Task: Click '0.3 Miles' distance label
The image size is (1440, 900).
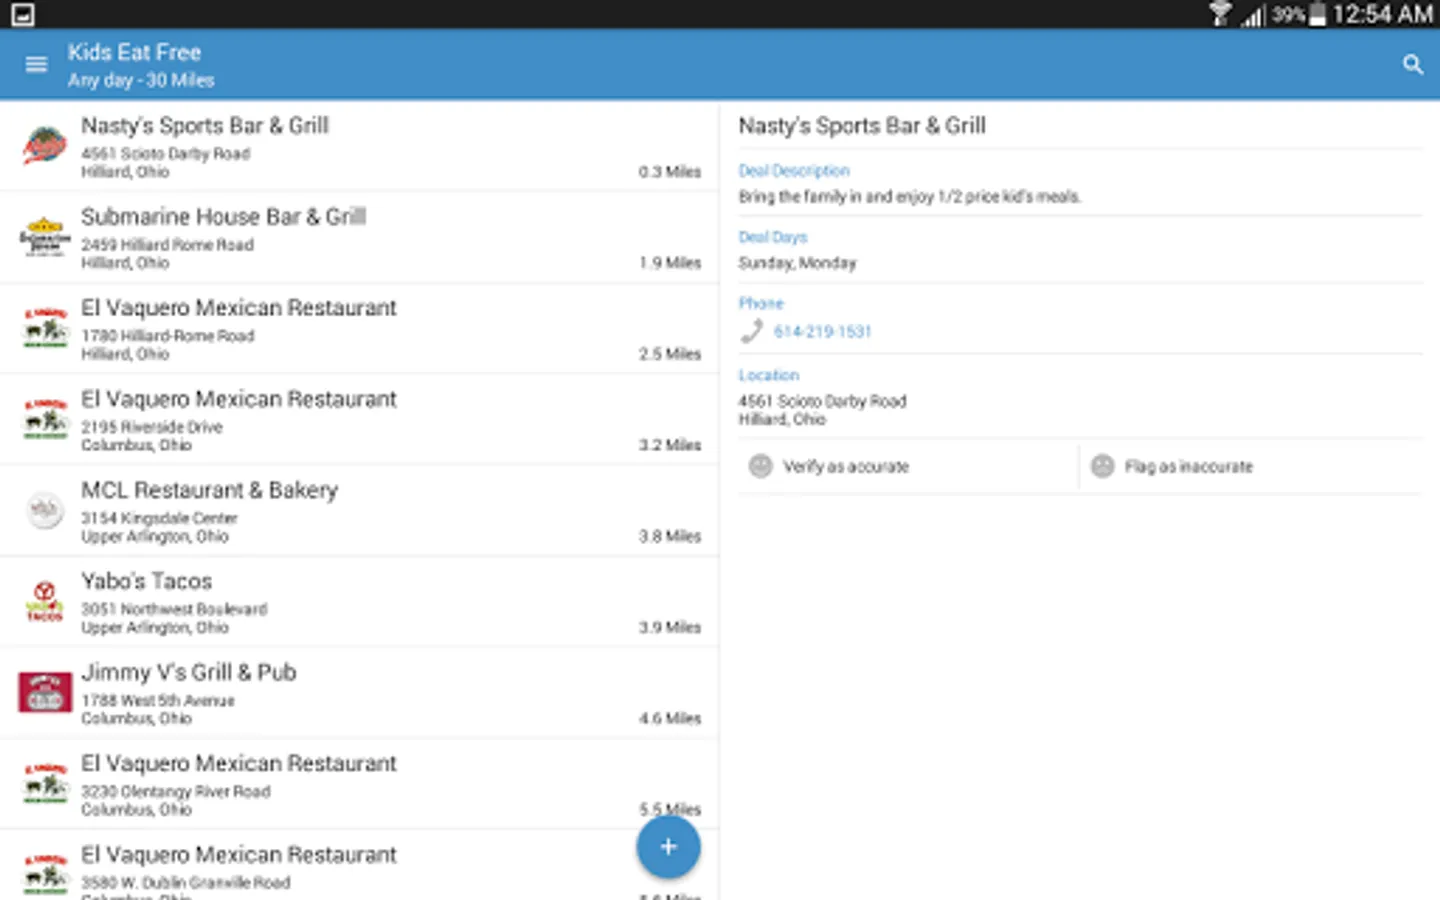Action: coord(670,172)
